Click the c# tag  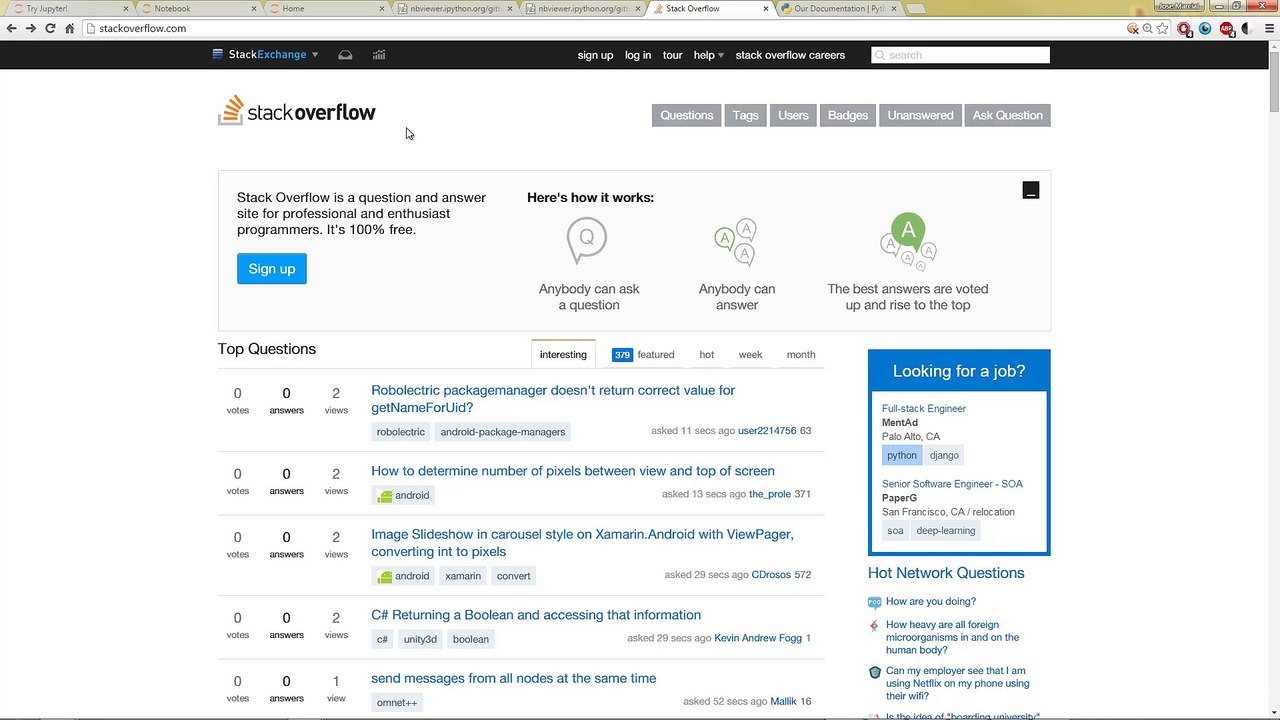point(382,639)
